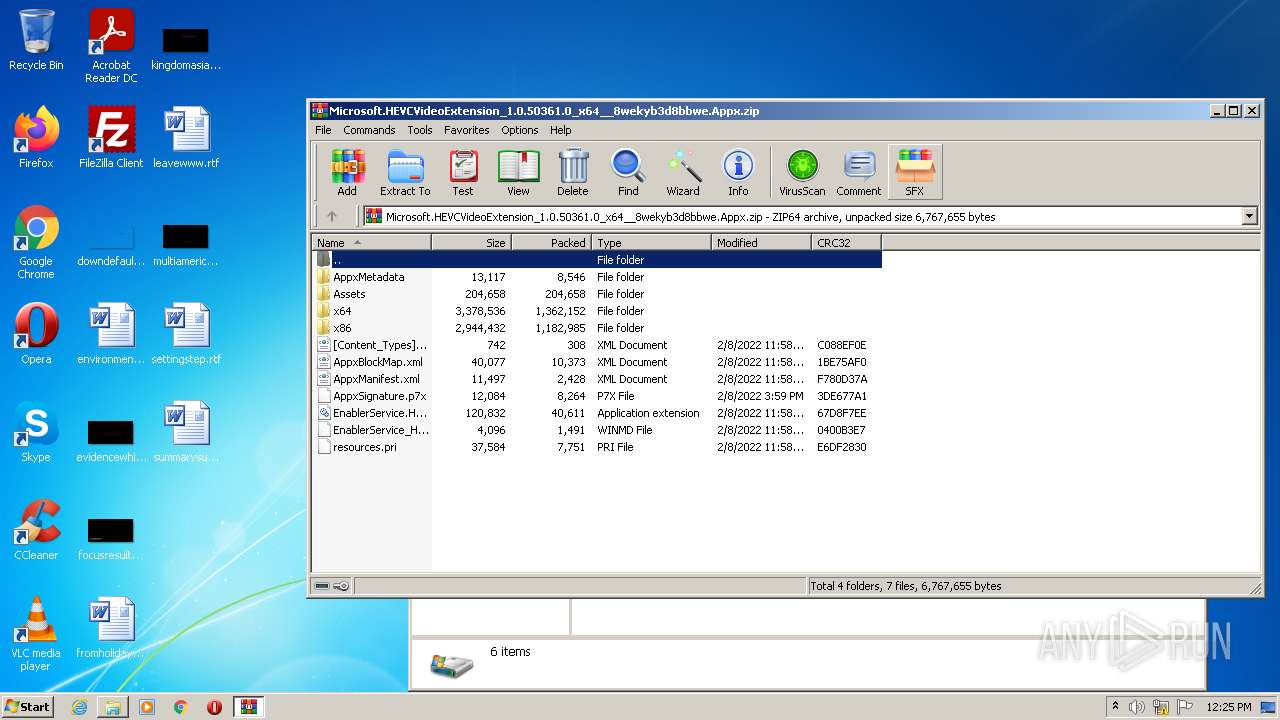Sort by Size column header
This screenshot has height=720, width=1280.
coord(472,242)
